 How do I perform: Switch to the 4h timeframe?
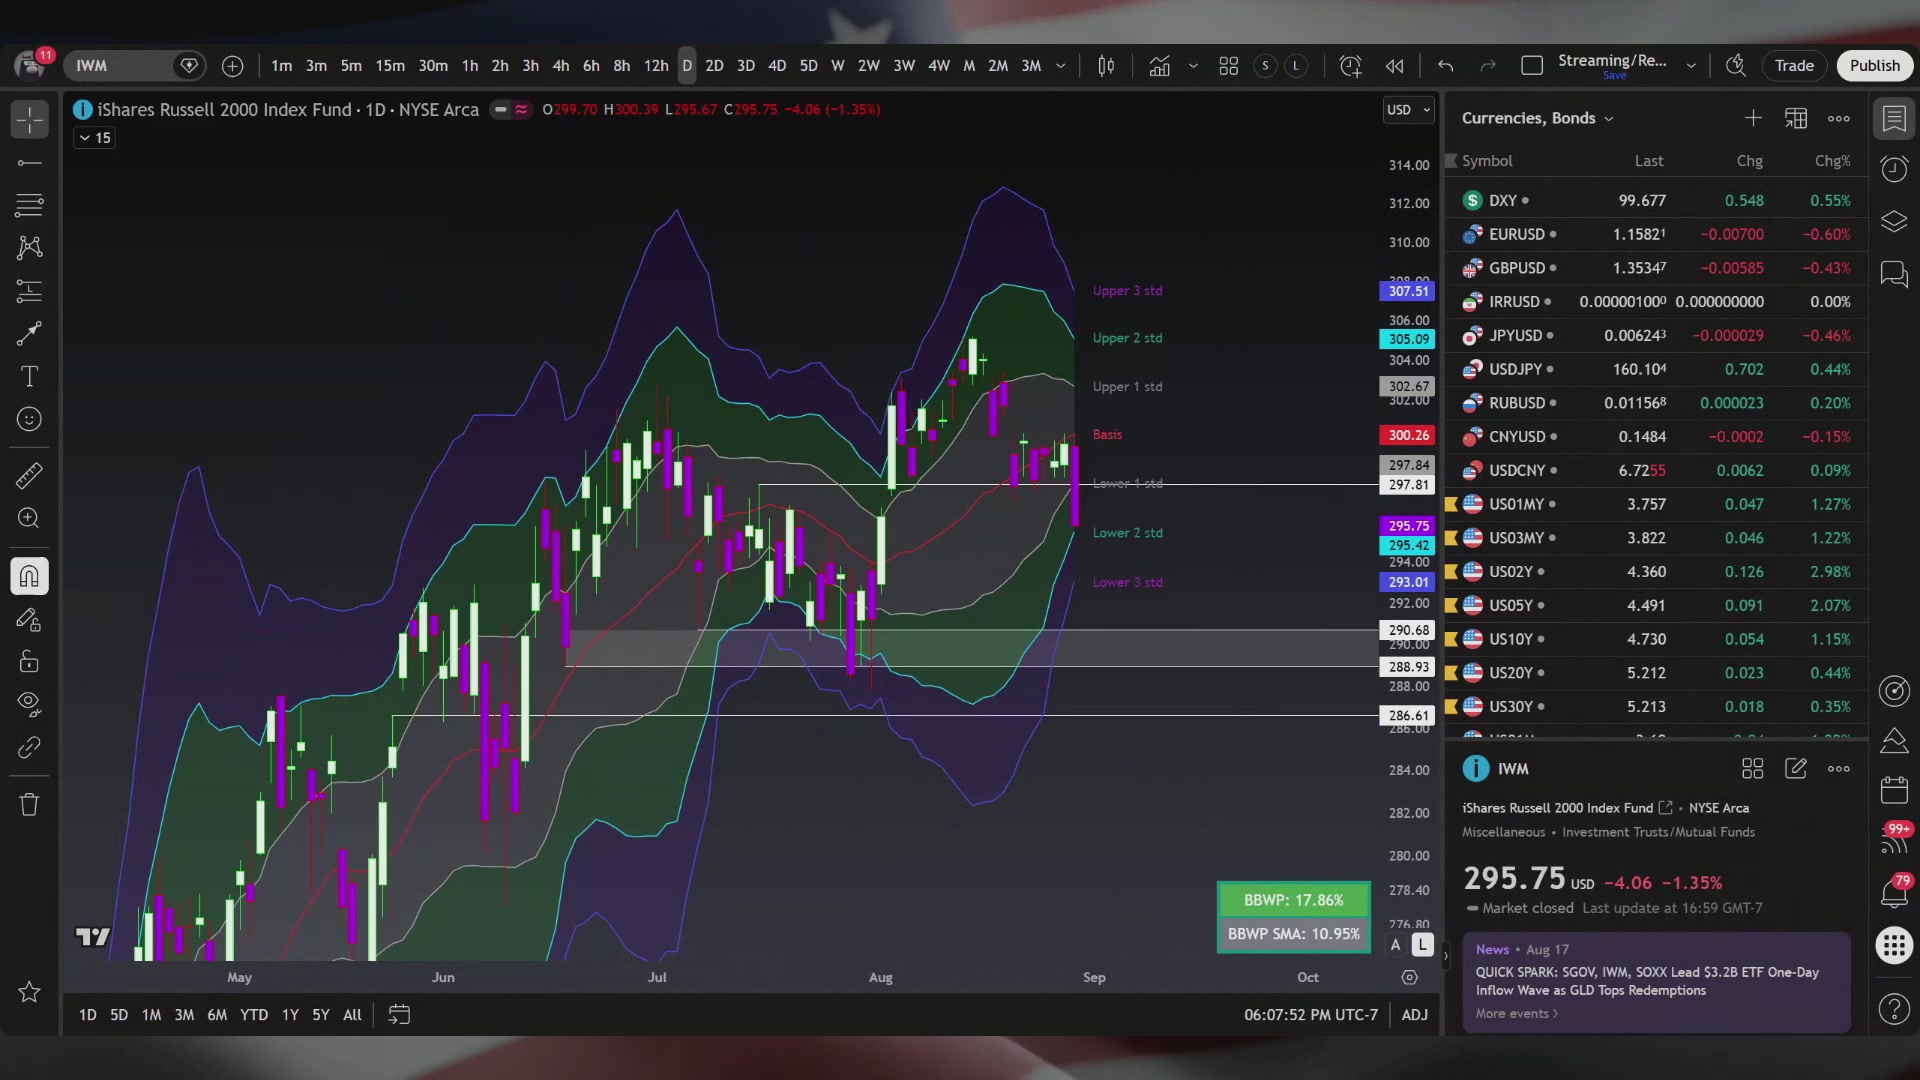(x=561, y=66)
